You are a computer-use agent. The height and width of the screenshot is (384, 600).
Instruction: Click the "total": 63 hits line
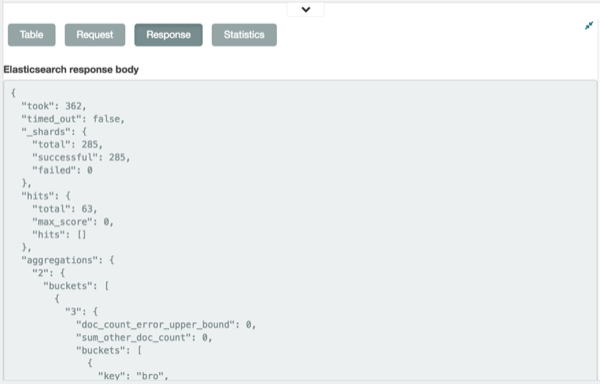(x=65, y=209)
